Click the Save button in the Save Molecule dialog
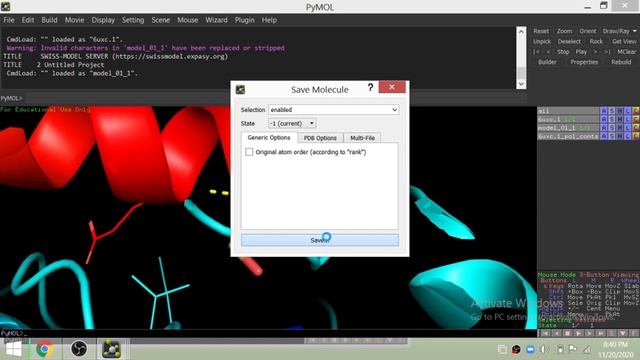This screenshot has width=640, height=360. click(320, 240)
